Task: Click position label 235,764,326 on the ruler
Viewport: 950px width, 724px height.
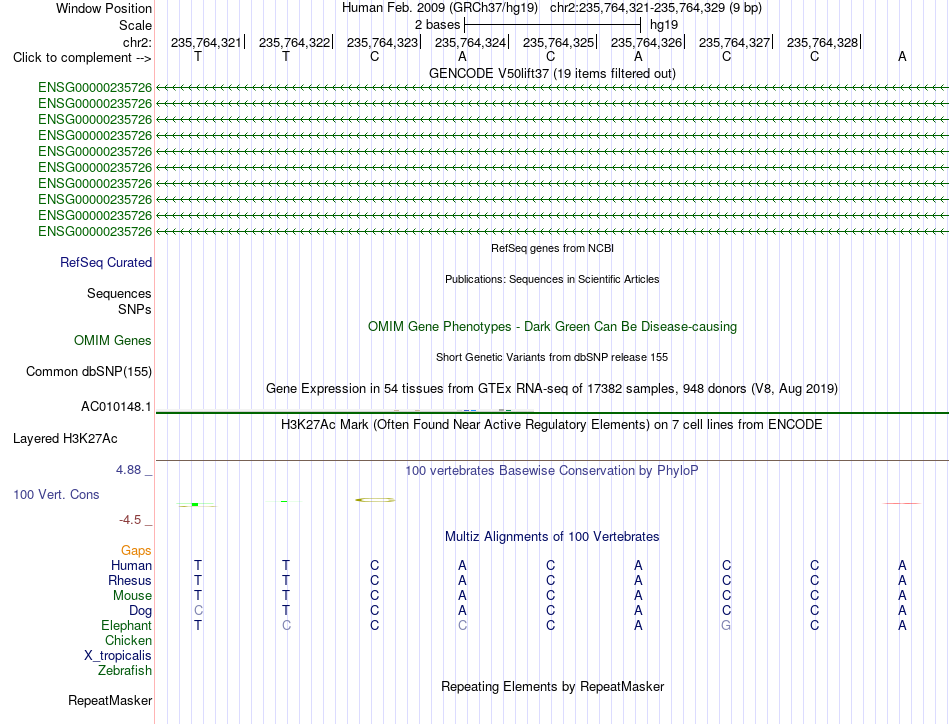Action: click(646, 42)
